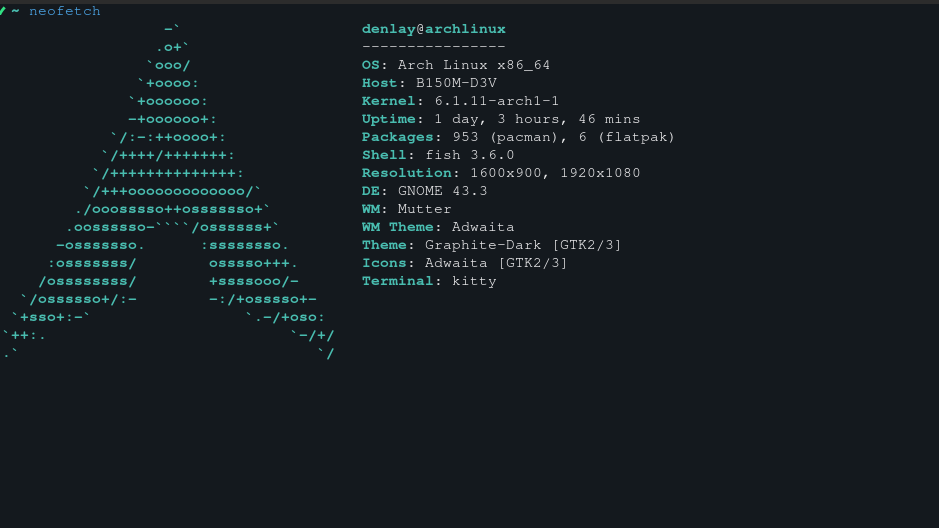939x528 pixels.
Task: Click the Shell value fish 3.6.0
Action: 470,155
